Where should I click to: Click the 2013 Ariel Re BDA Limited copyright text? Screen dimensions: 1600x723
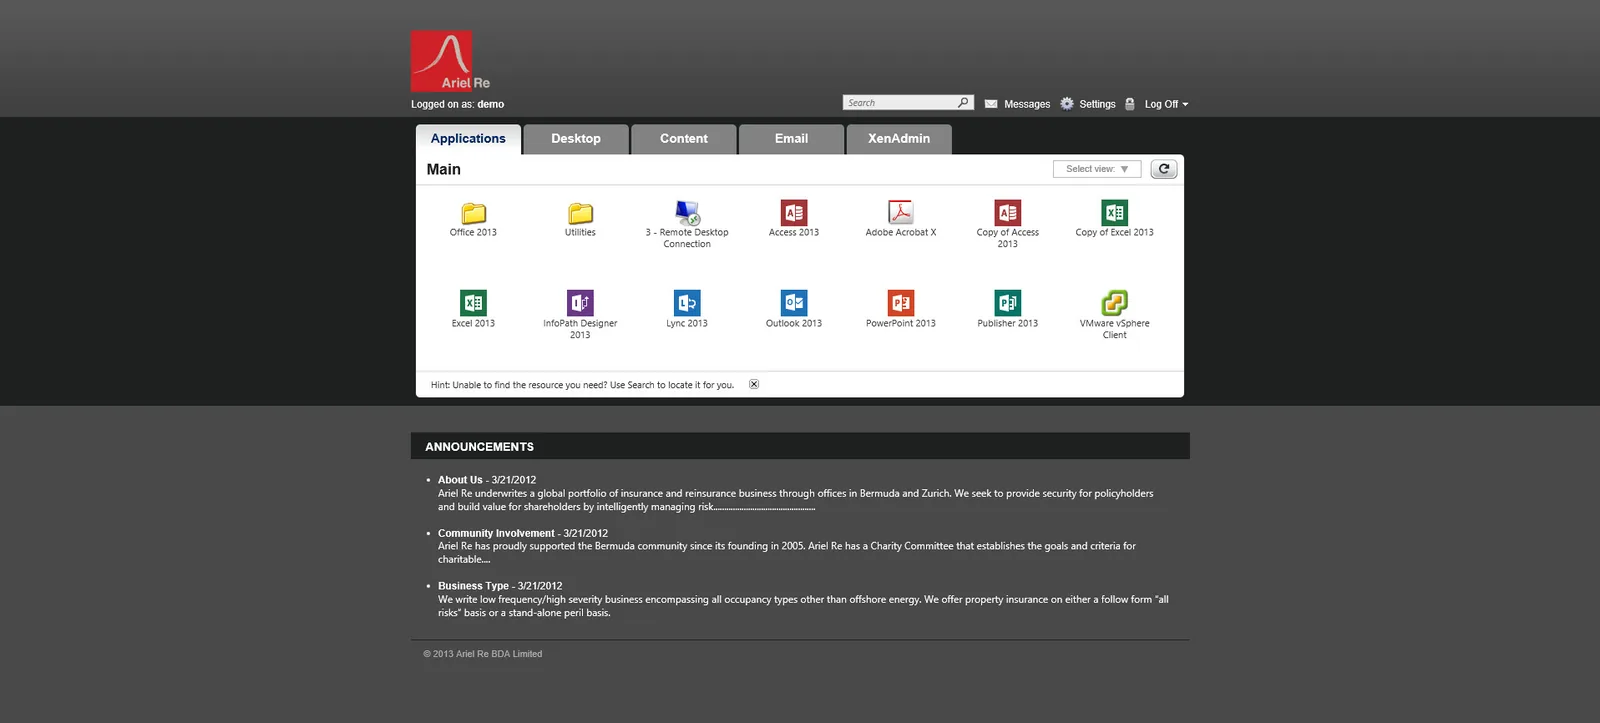coord(483,654)
